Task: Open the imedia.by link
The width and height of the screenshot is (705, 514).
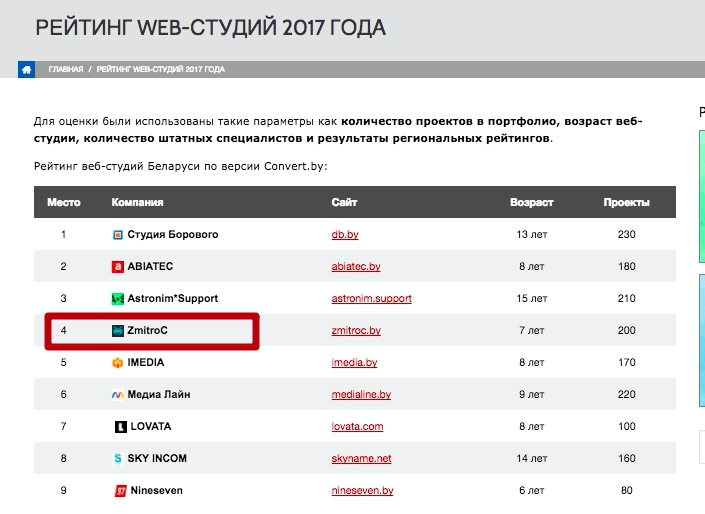Action: [x=354, y=362]
